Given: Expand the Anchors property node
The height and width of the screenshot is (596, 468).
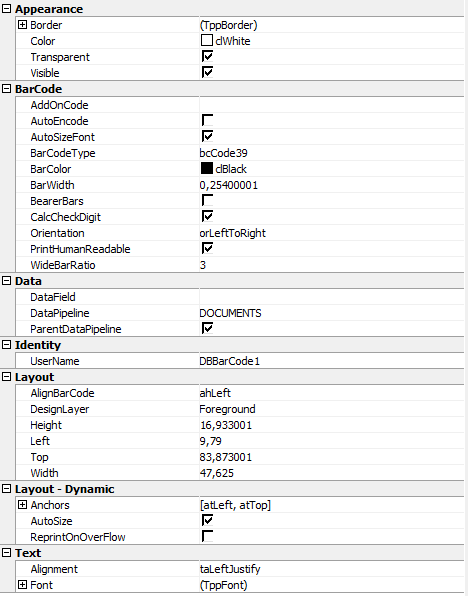Looking at the screenshot, I should coord(22,505).
